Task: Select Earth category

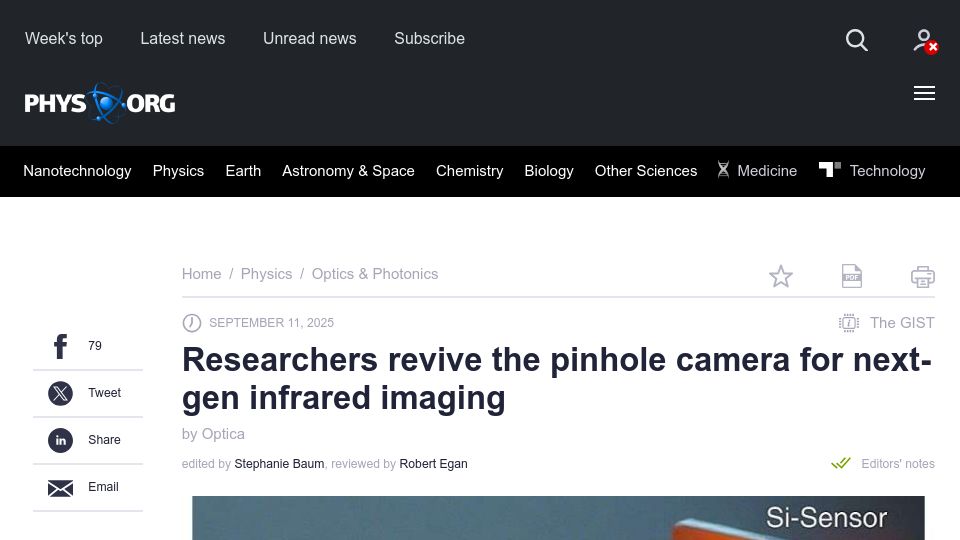Action: (x=243, y=171)
